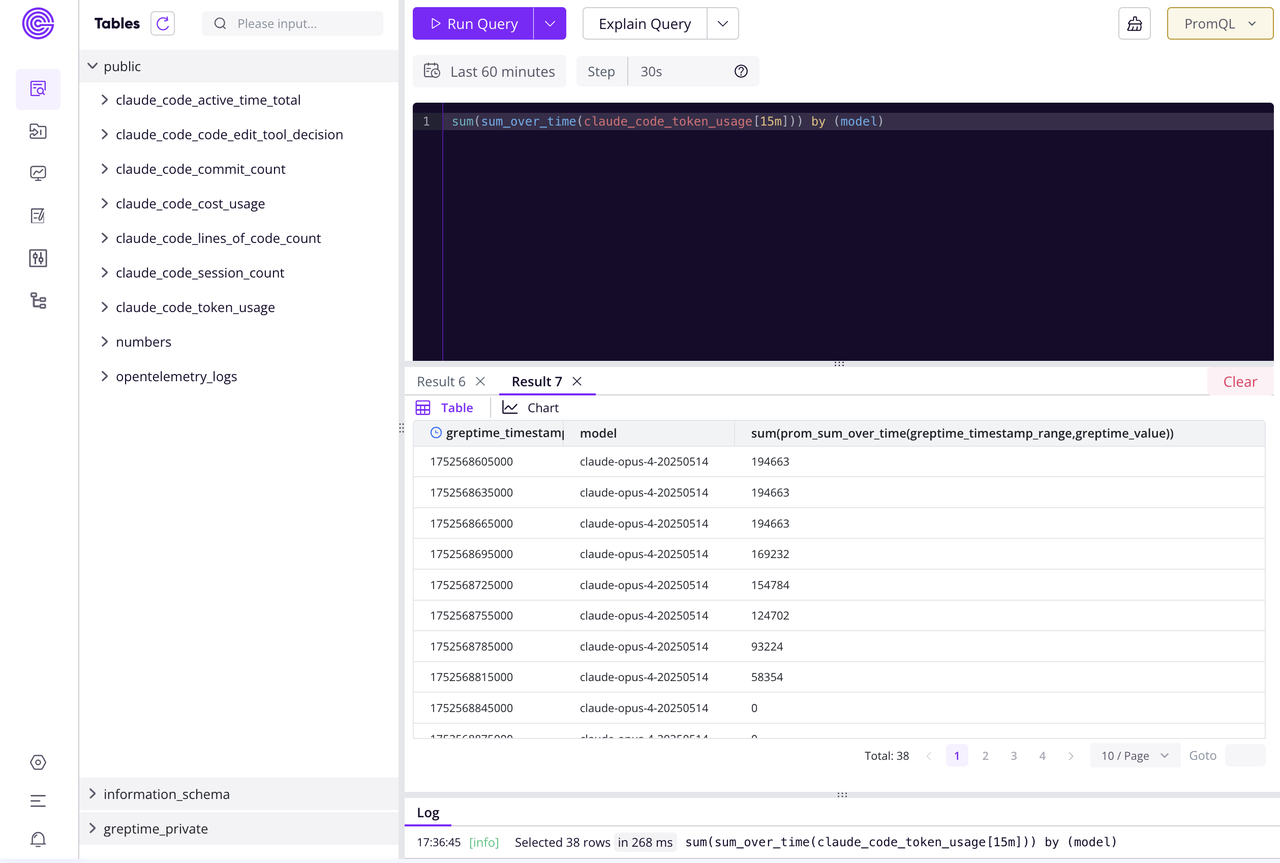Click the GreptimeDB logo icon

(38, 23)
